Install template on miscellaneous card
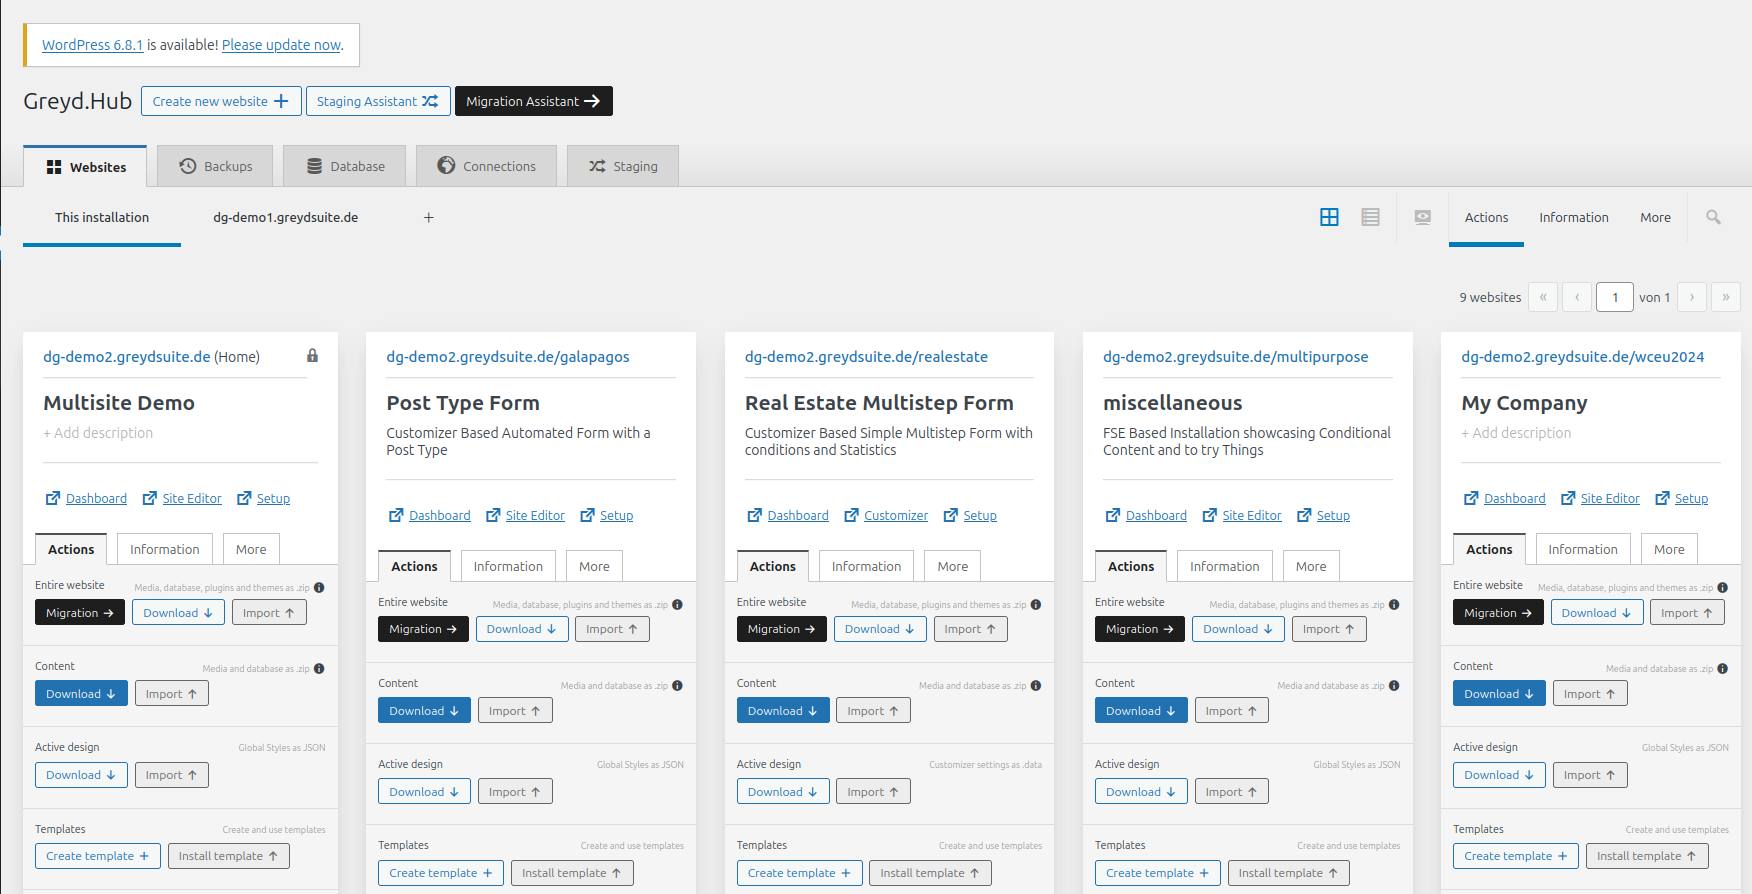This screenshot has height=894, width=1752. coord(1288,873)
